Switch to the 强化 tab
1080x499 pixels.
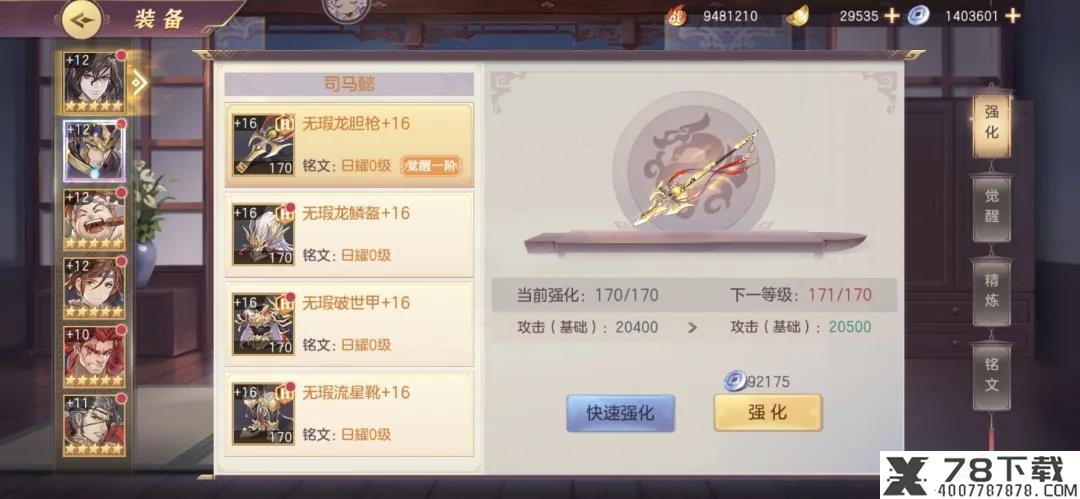coord(991,122)
